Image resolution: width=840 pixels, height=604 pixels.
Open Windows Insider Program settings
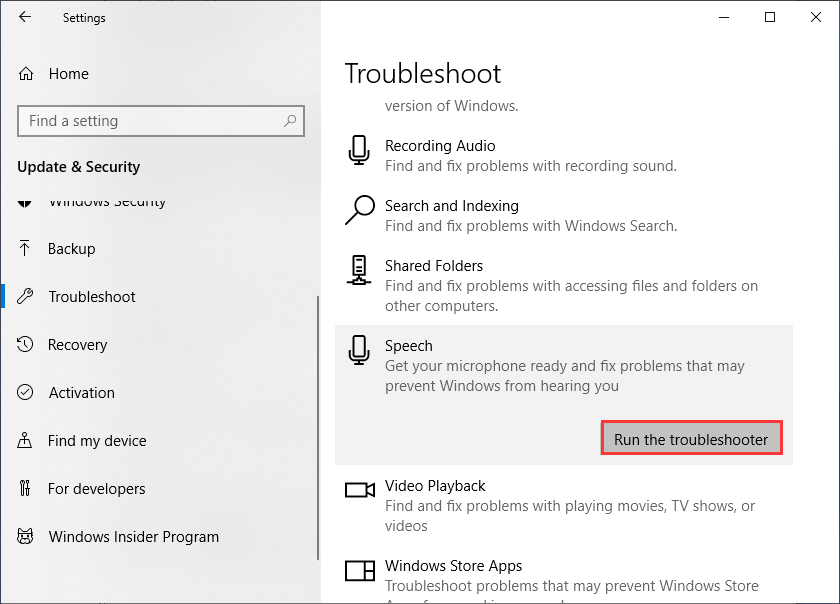(x=134, y=536)
